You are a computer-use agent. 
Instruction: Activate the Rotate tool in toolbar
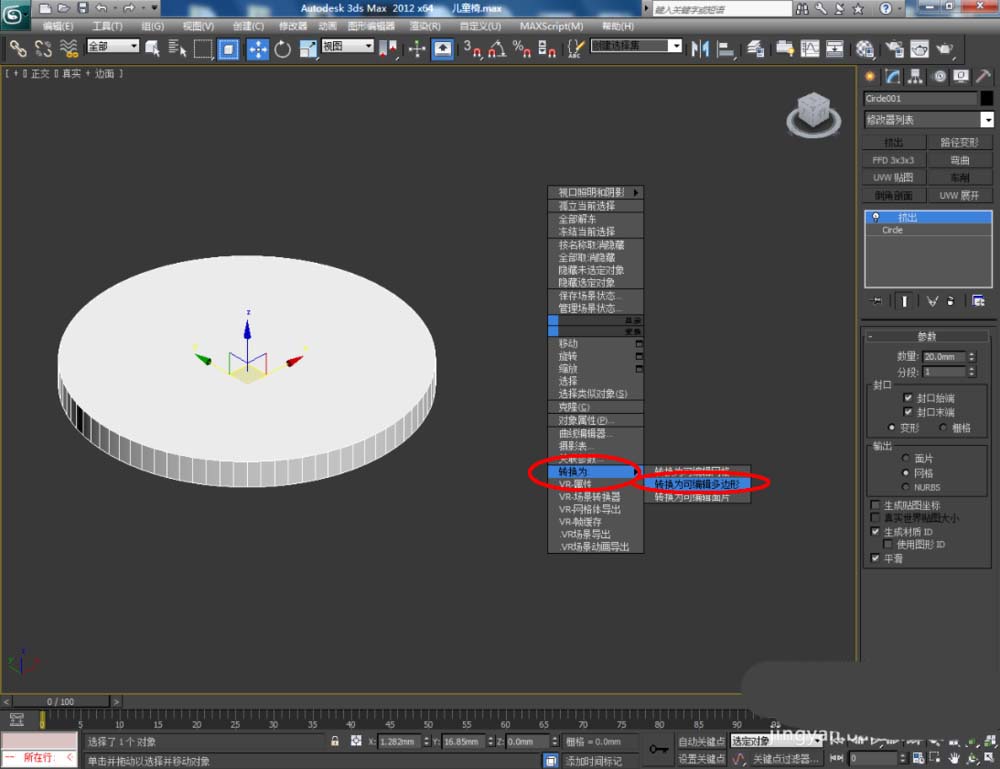(x=283, y=48)
